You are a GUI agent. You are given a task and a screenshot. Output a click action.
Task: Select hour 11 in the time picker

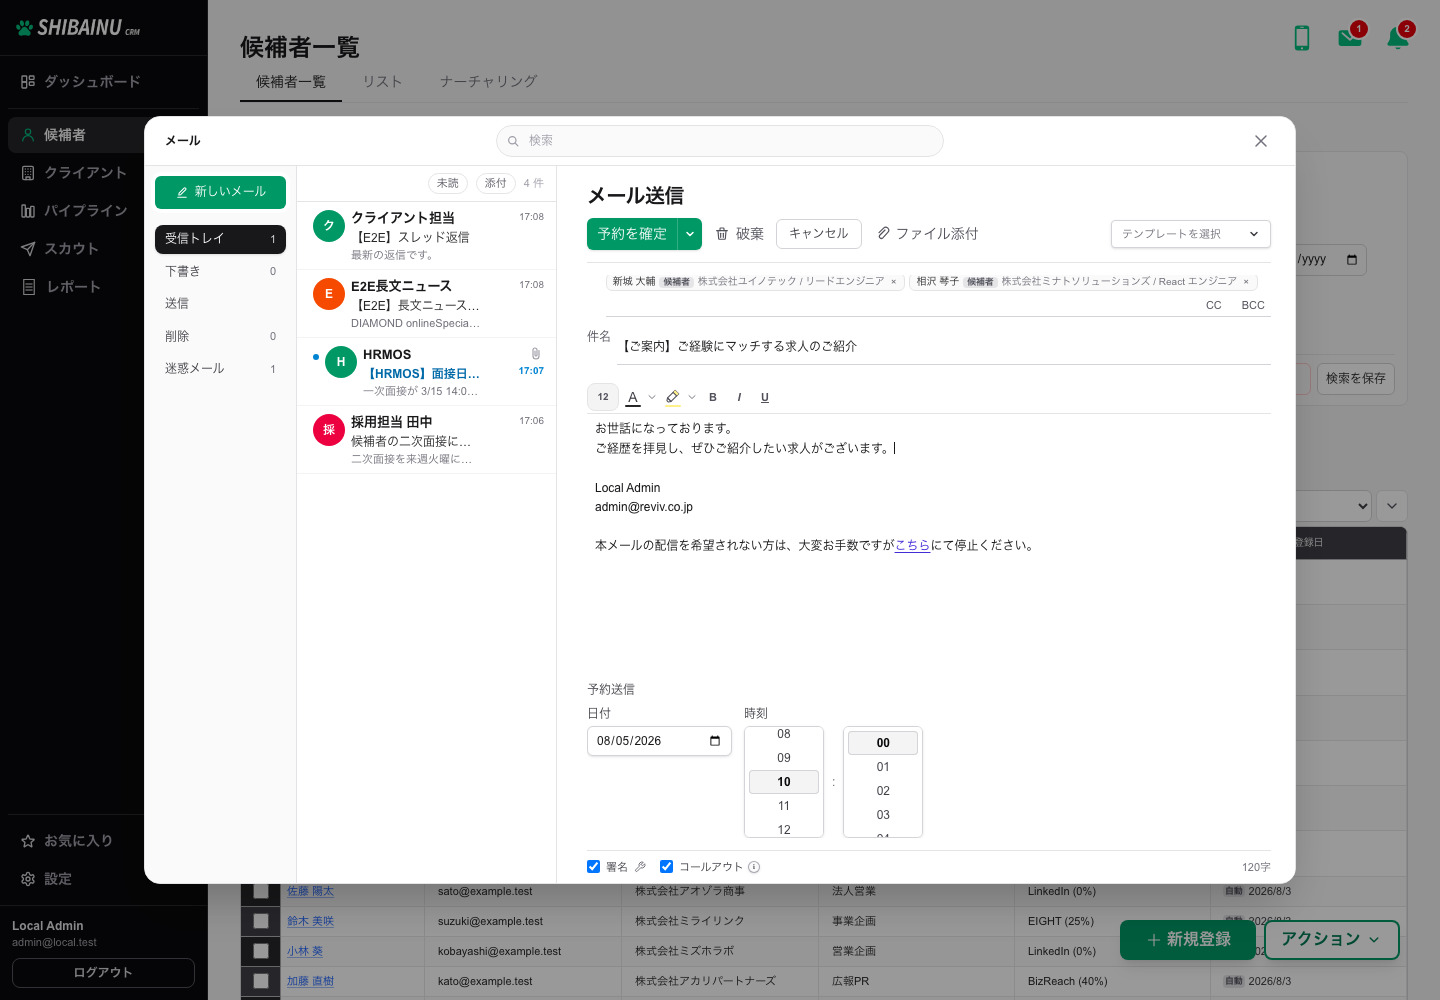pos(784,806)
